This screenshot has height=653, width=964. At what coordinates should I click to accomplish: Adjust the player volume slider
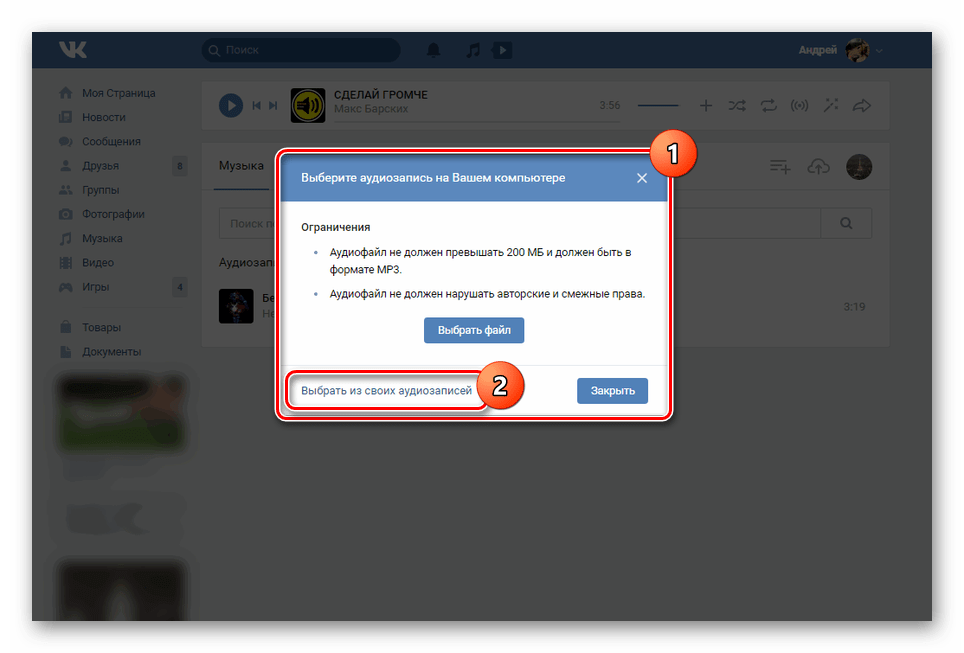(658, 106)
